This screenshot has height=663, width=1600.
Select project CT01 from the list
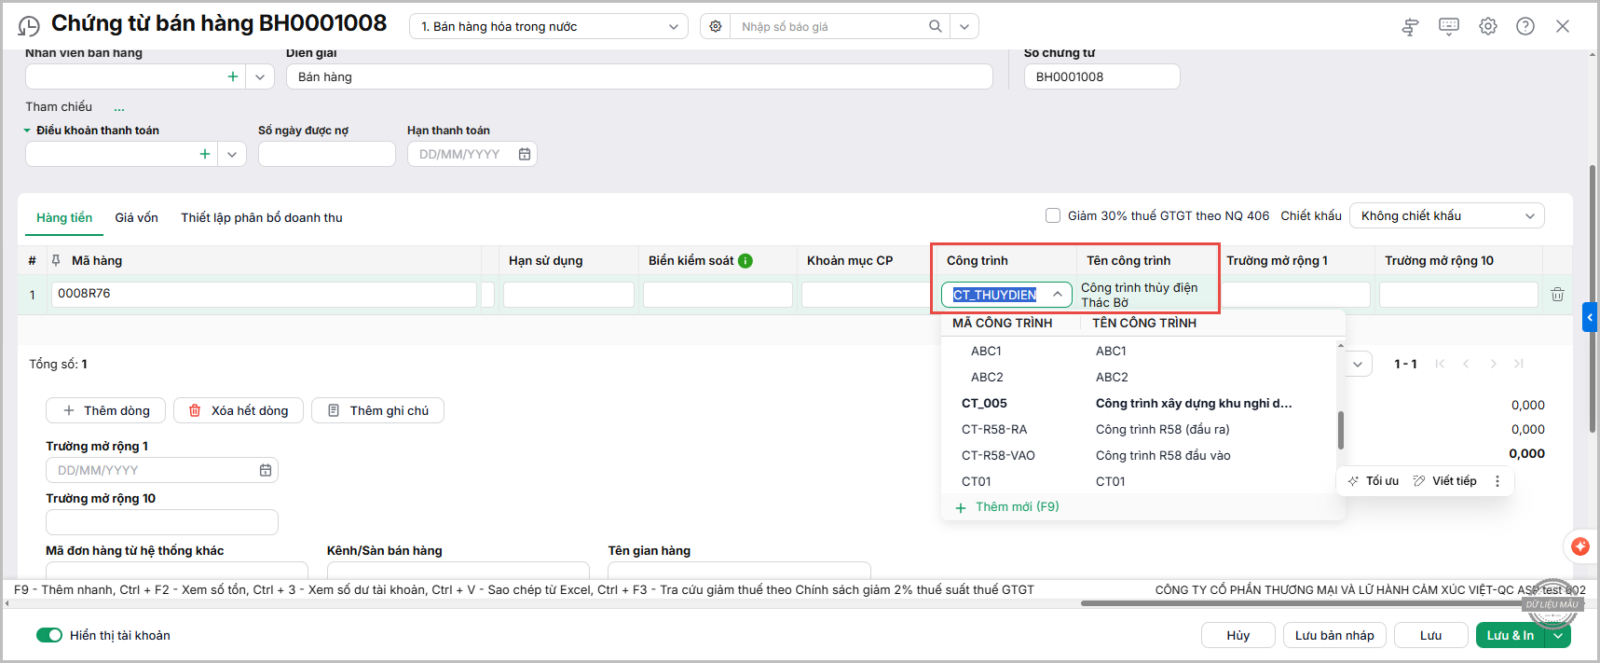[x=1138, y=481]
